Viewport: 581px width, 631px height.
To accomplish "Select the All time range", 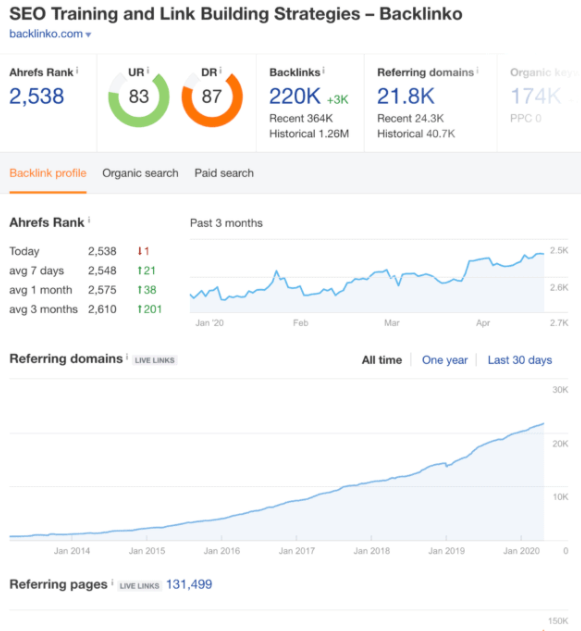I will click(x=382, y=360).
